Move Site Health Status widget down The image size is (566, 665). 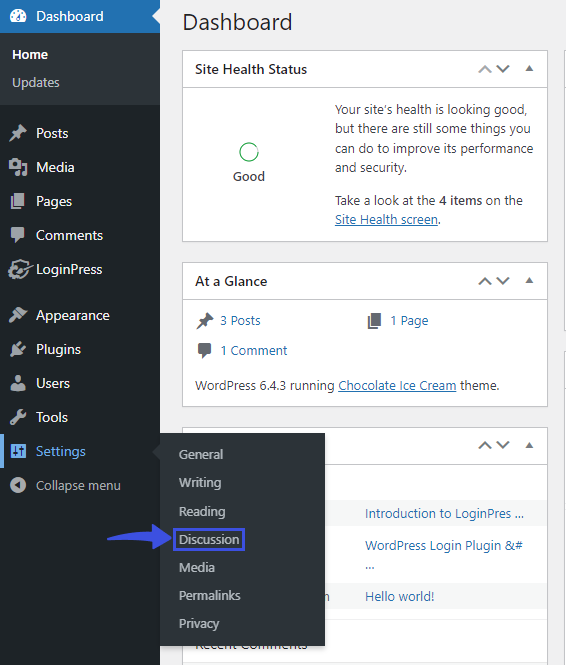coord(503,69)
